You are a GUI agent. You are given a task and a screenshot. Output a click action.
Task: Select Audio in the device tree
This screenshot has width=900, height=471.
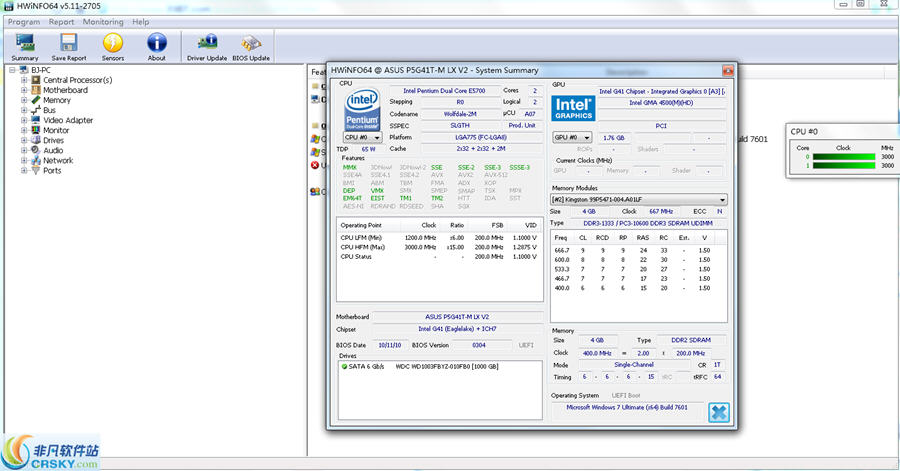point(53,150)
